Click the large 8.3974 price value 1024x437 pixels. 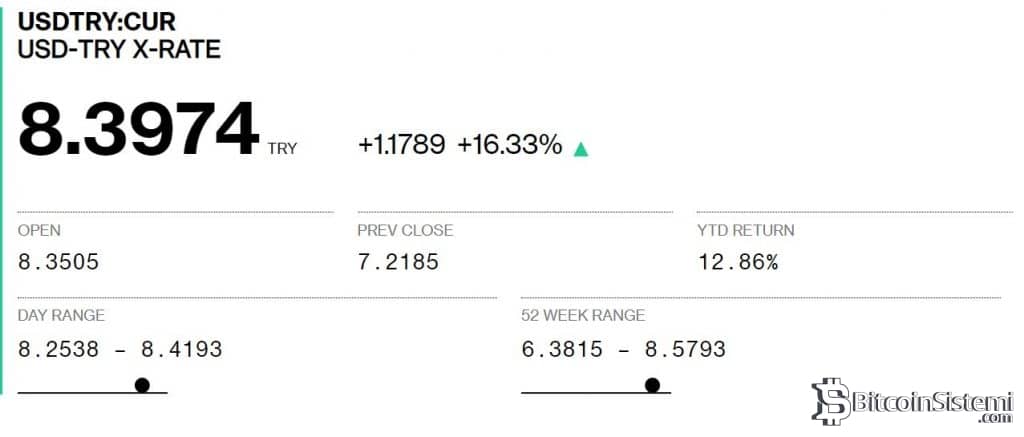tap(138, 131)
